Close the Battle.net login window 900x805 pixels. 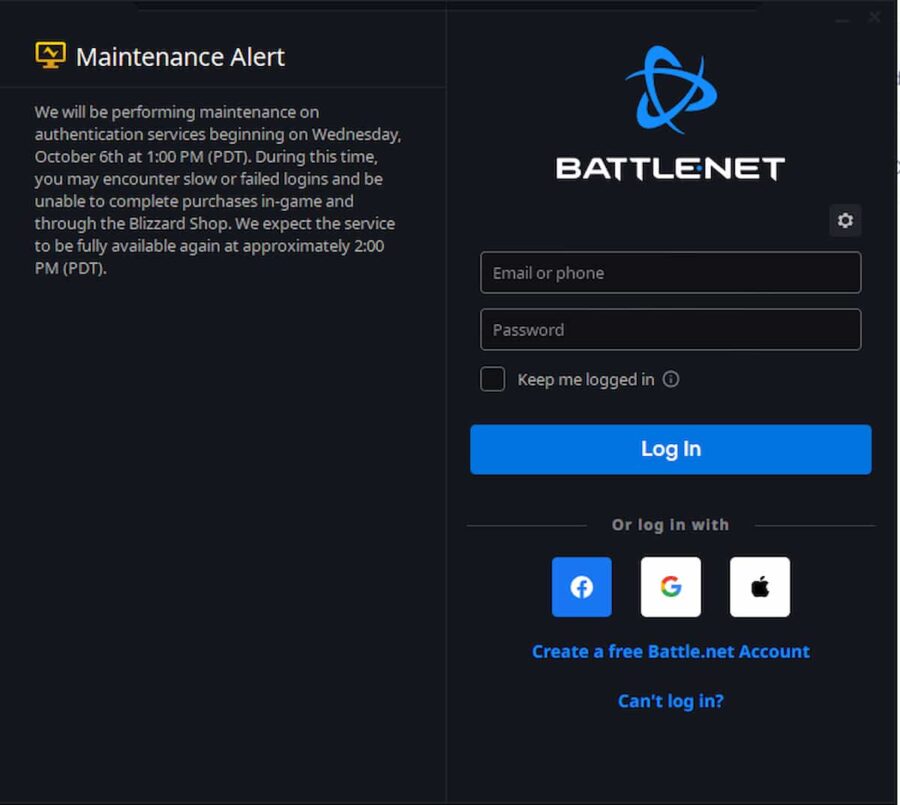click(874, 17)
